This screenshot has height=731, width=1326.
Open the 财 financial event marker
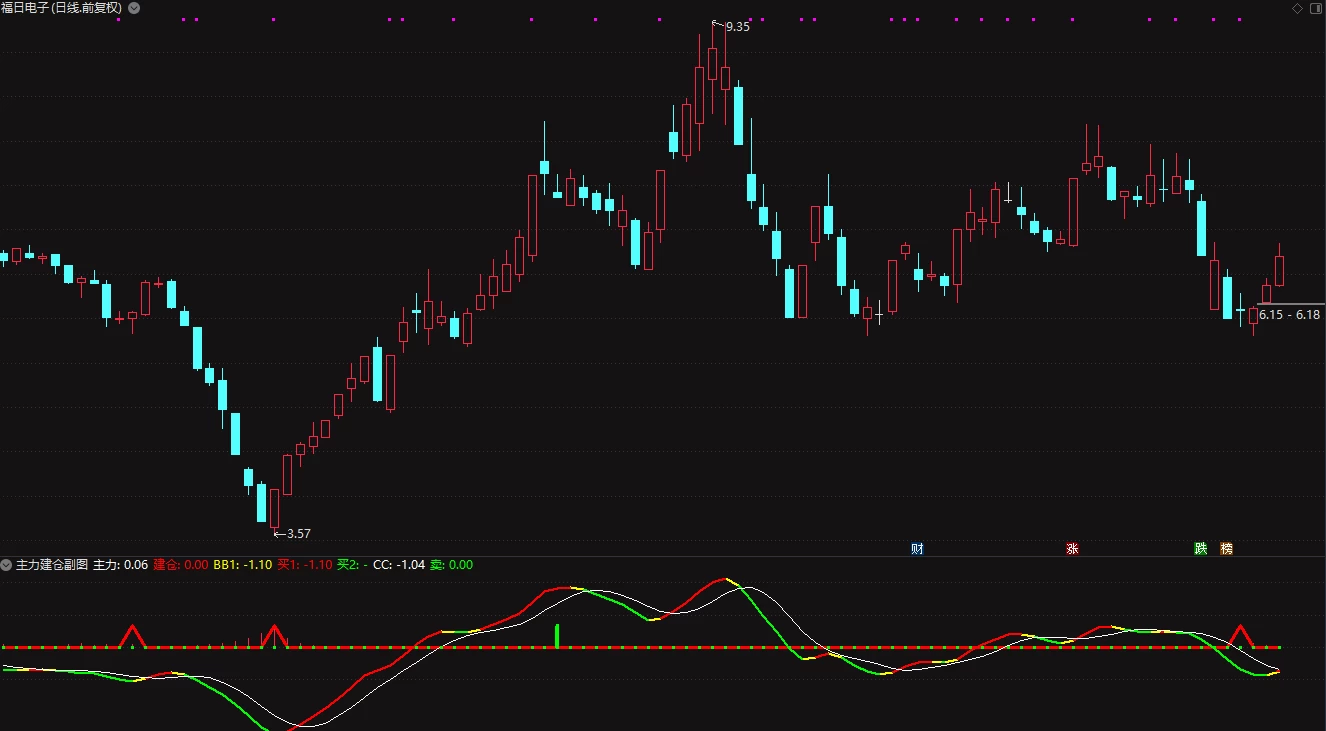[x=917, y=549]
